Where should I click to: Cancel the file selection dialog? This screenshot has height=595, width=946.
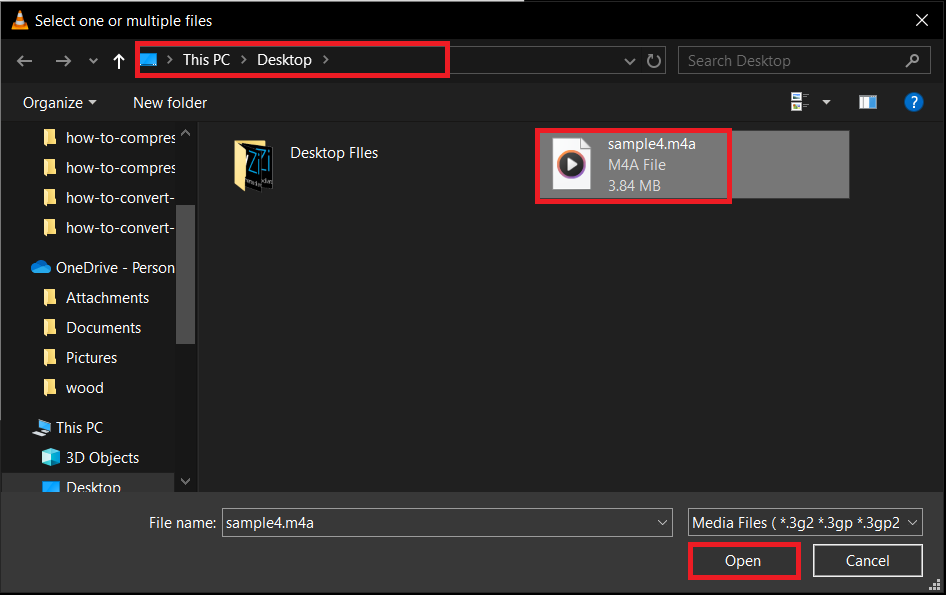[x=867, y=560]
